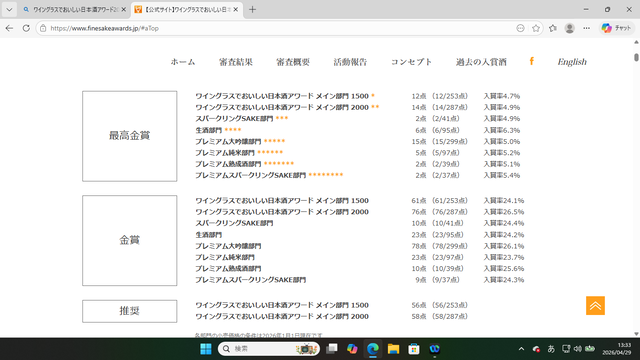Screen dimensions: 640x360
Task: Open 金賞 プレミアムスパークリングSAKE部門 link
Action: (x=250, y=280)
